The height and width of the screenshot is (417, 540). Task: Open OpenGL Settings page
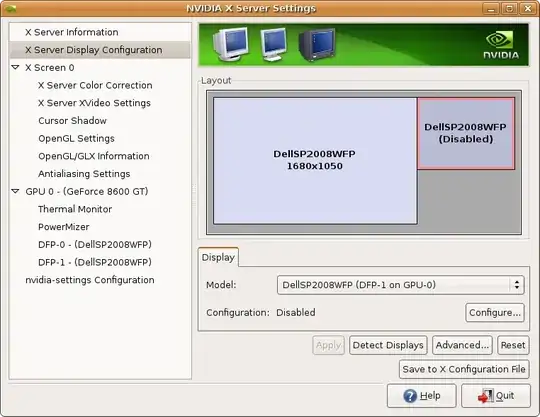pos(76,138)
